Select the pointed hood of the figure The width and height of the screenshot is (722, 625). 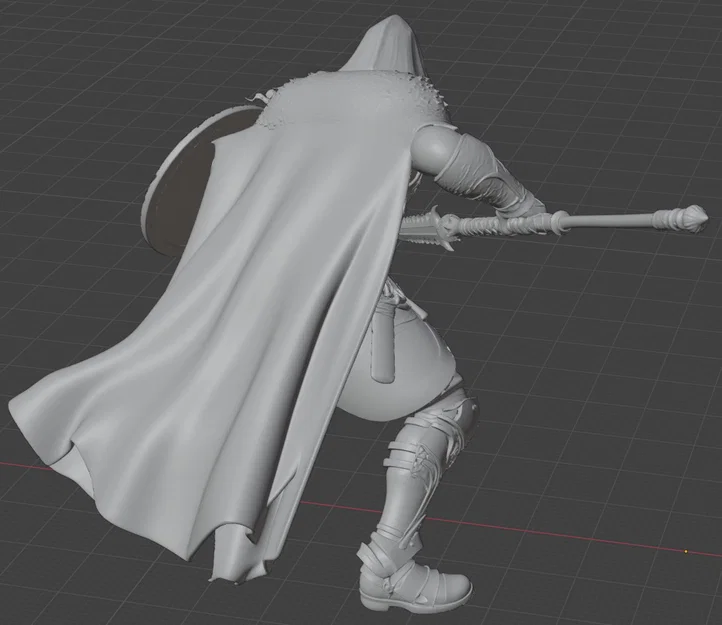[x=387, y=44]
